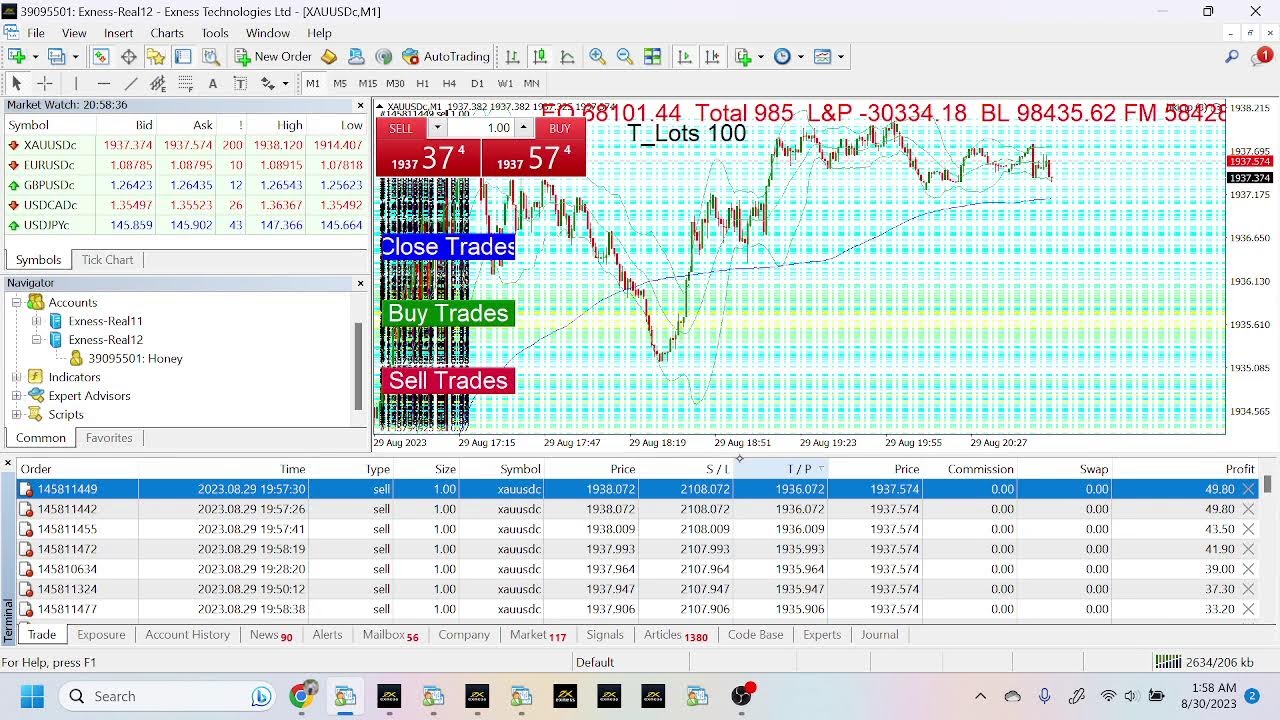Image resolution: width=1280 pixels, height=720 pixels.
Task: Open the chat notification bubble icon
Action: pyautogui.click(x=1261, y=57)
